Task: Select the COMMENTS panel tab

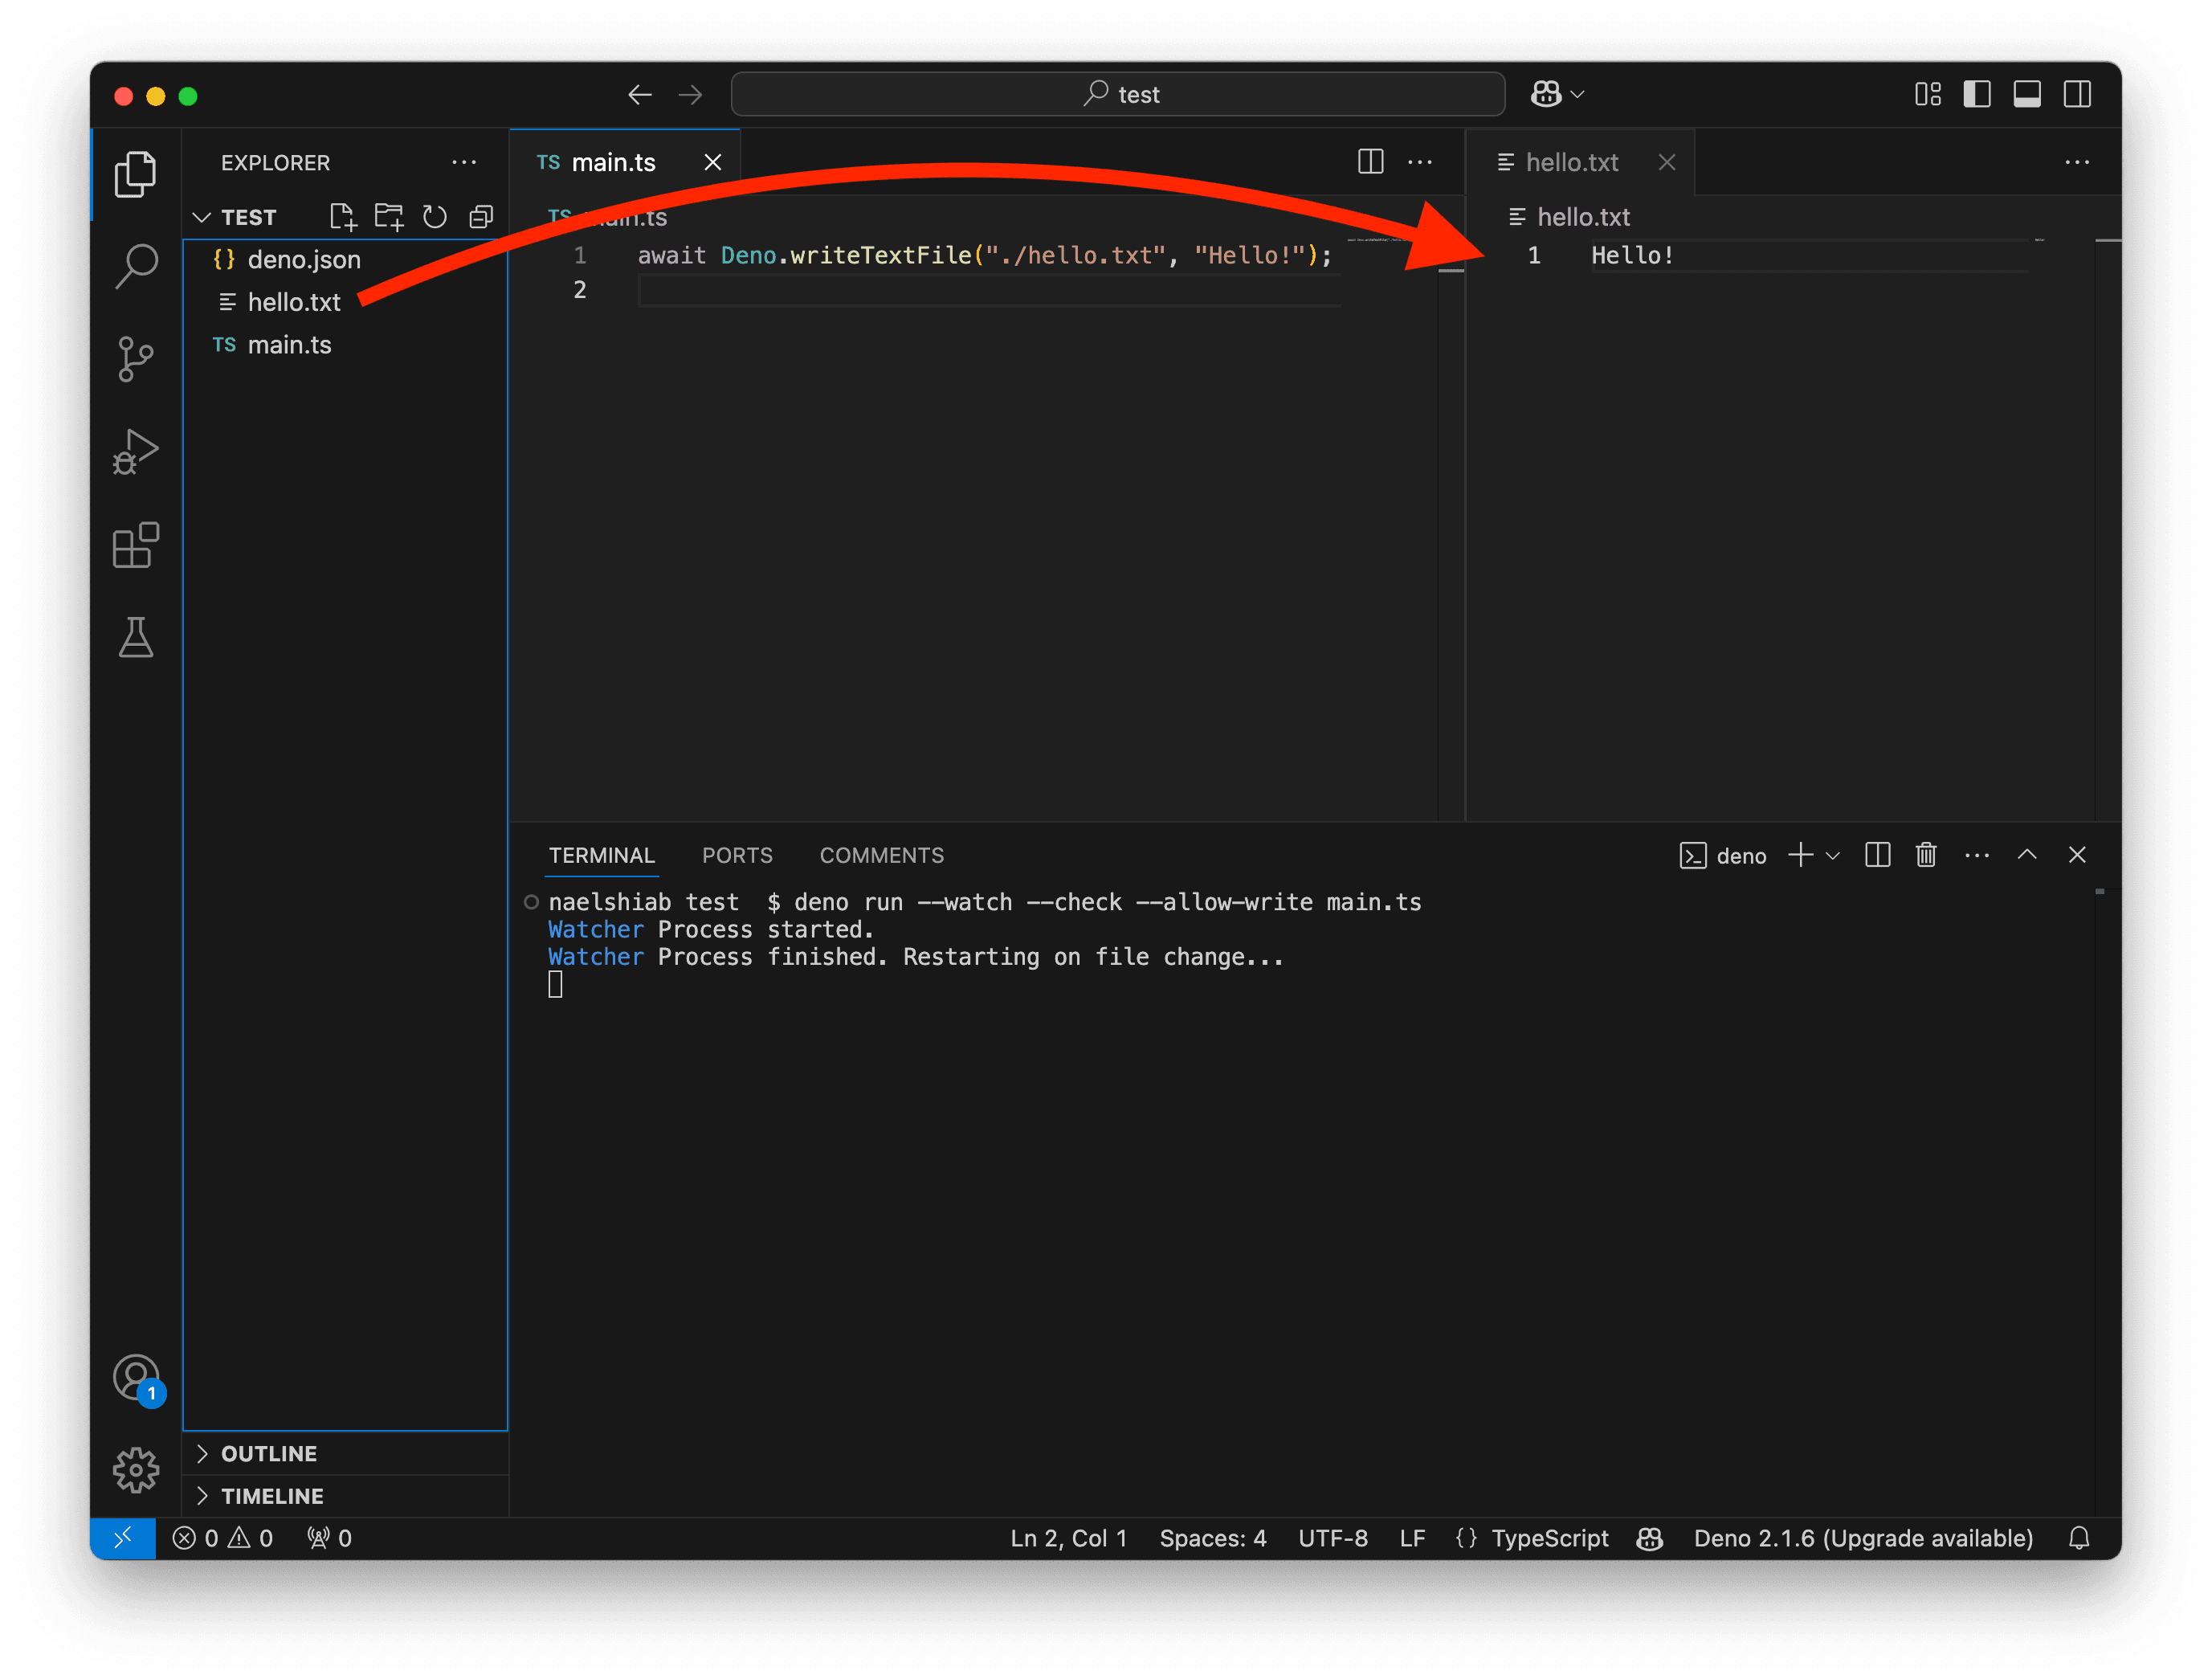Action: [x=881, y=855]
